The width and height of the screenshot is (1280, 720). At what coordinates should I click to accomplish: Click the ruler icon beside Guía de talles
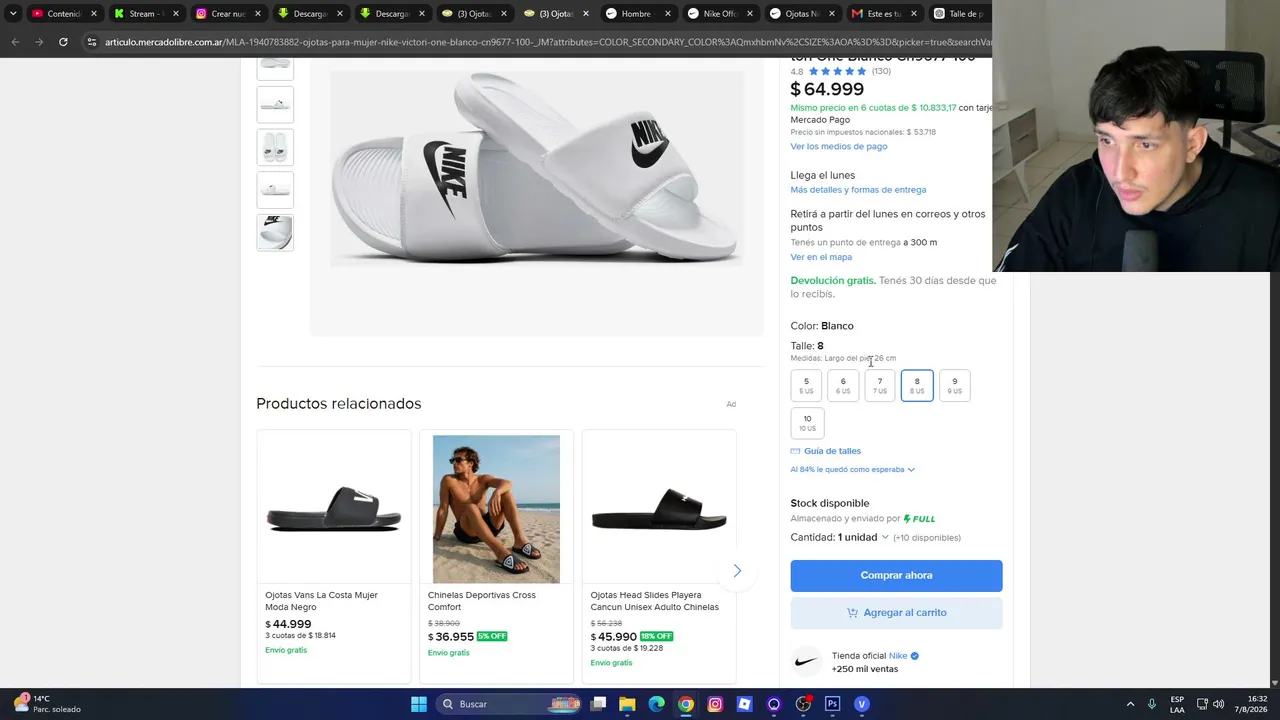pos(795,451)
